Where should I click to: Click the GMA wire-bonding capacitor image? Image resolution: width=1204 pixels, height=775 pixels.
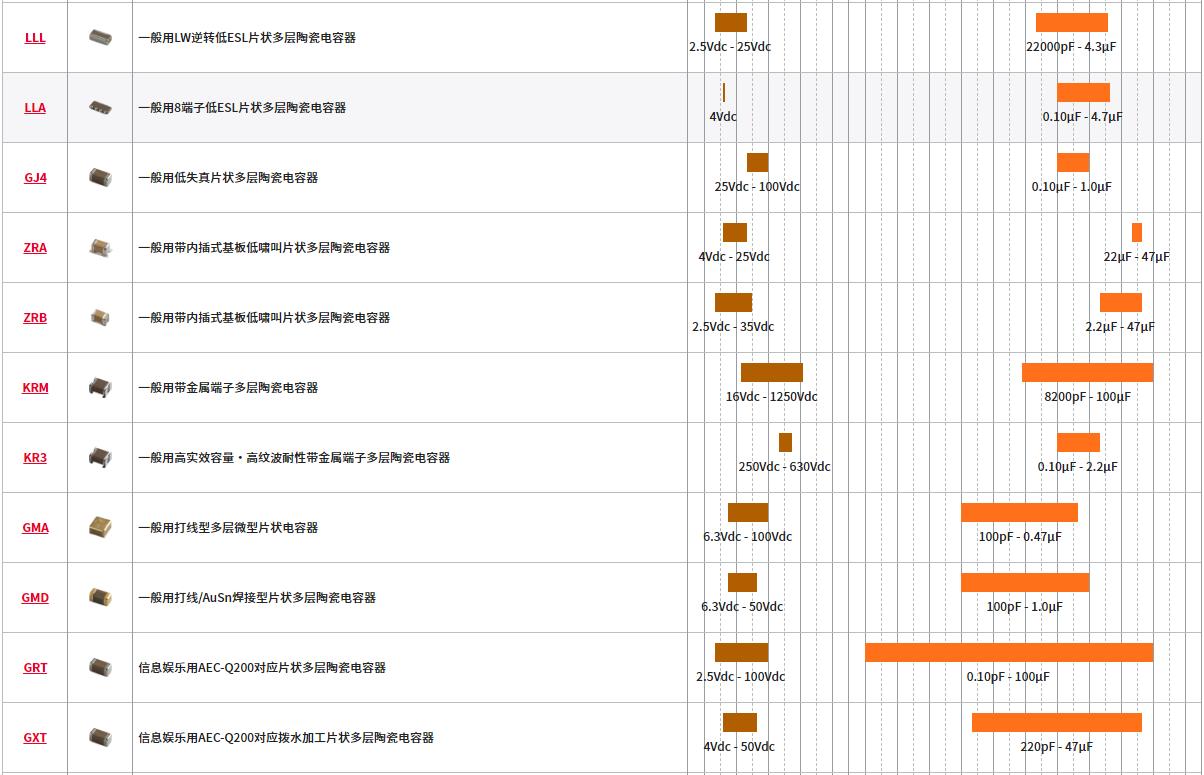tap(100, 526)
